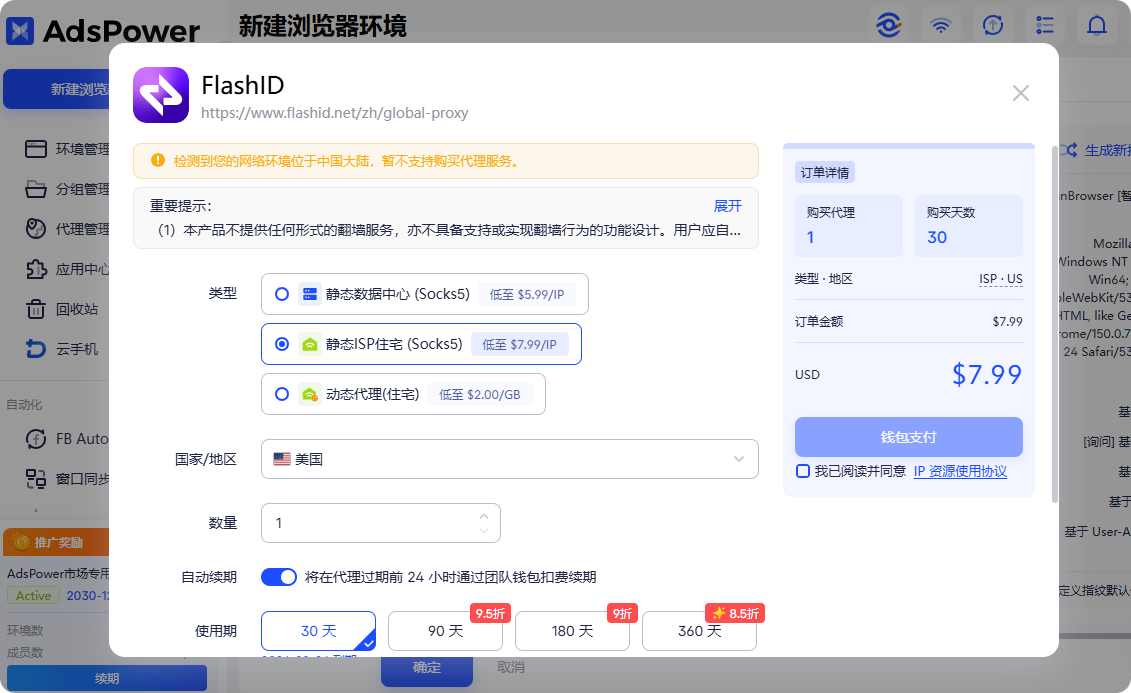Viewport: 1131px width, 693px height.
Task: Select the 静态数据中心 (Socks5) radio option
Action: point(282,294)
